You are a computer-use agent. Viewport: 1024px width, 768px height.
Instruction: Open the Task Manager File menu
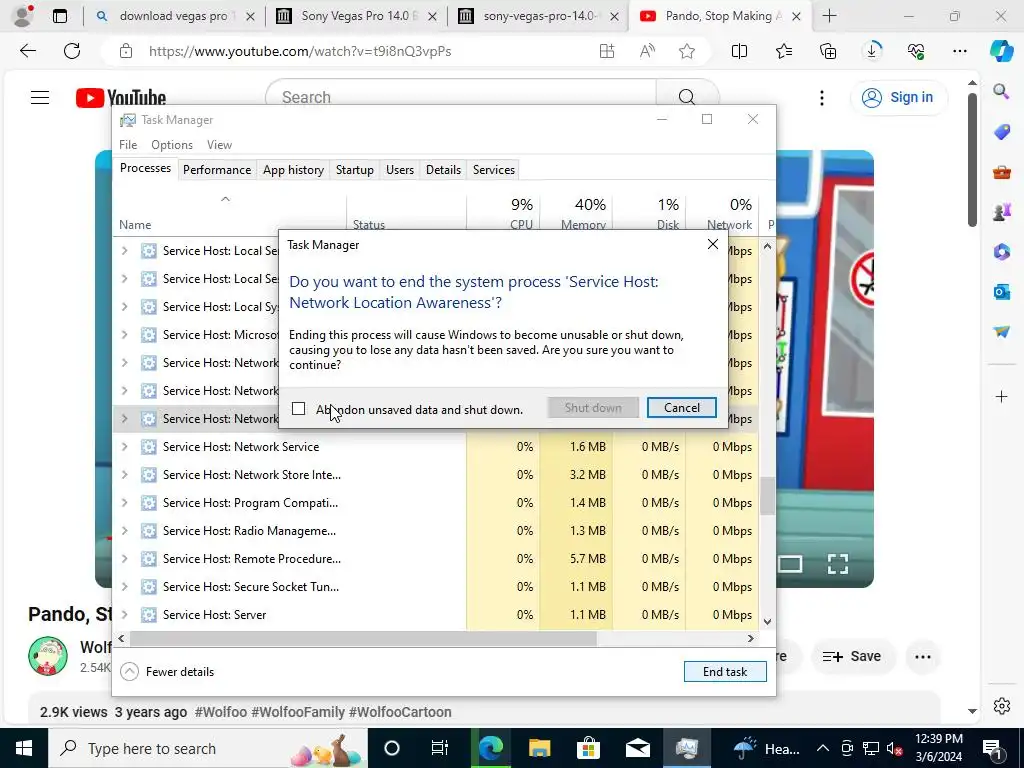pos(128,144)
